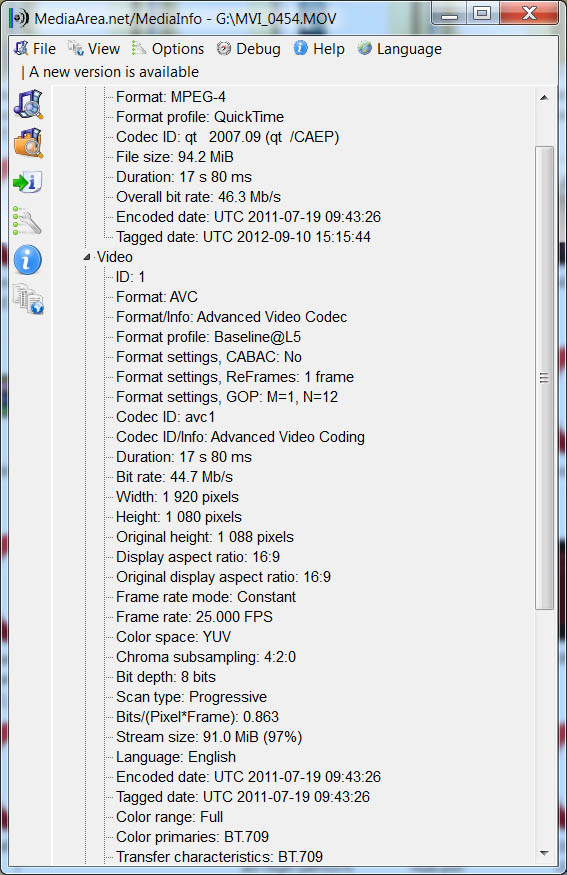Select 'Format/Info: Advanced Video Codec' row
567x875 pixels.
coord(232,318)
